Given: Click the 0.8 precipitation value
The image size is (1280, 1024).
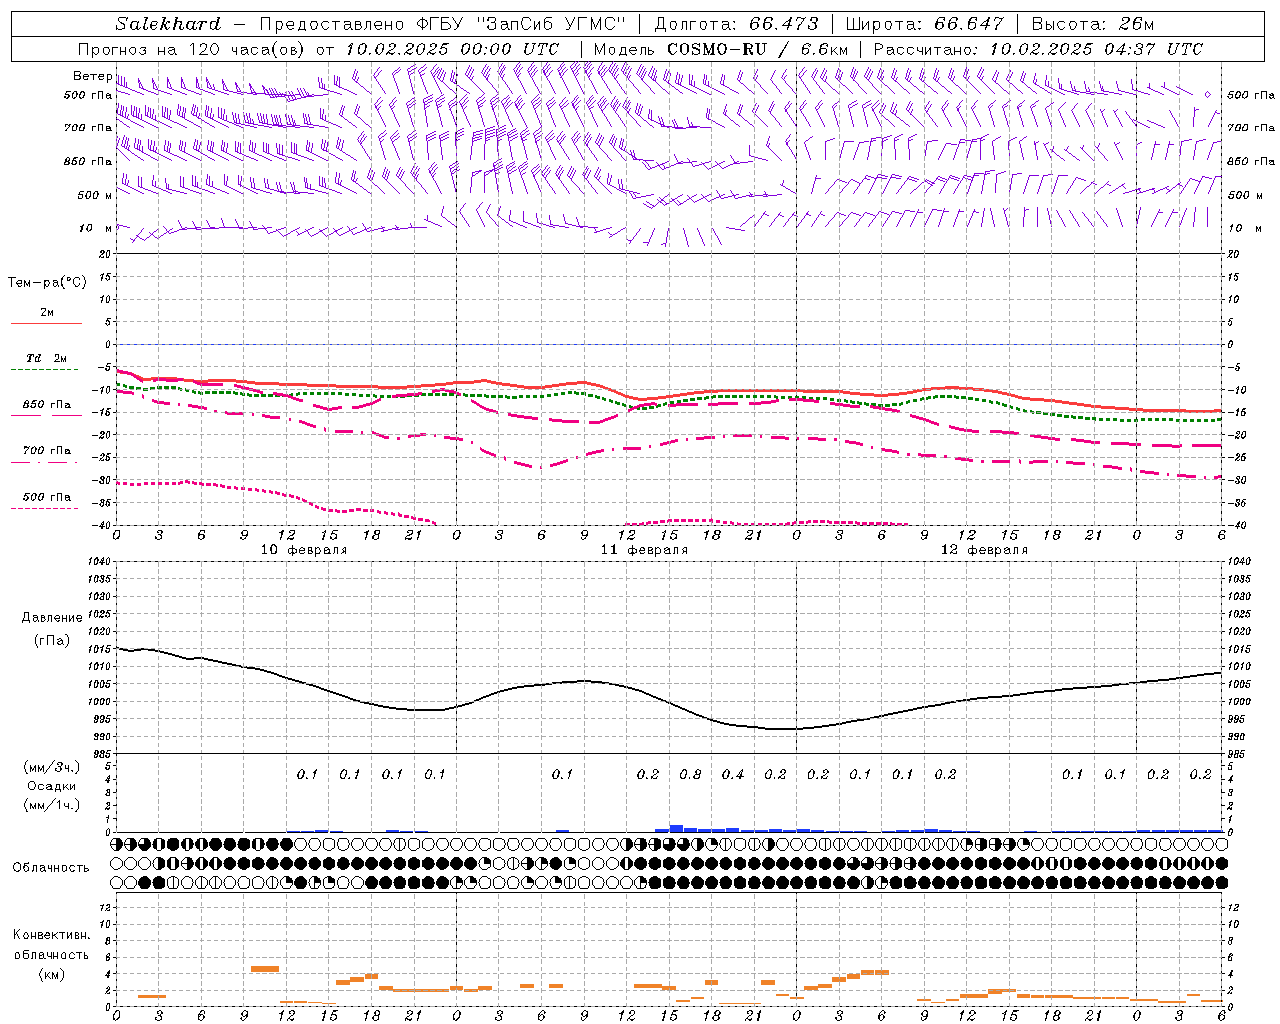Looking at the screenshot, I should coord(690,774).
